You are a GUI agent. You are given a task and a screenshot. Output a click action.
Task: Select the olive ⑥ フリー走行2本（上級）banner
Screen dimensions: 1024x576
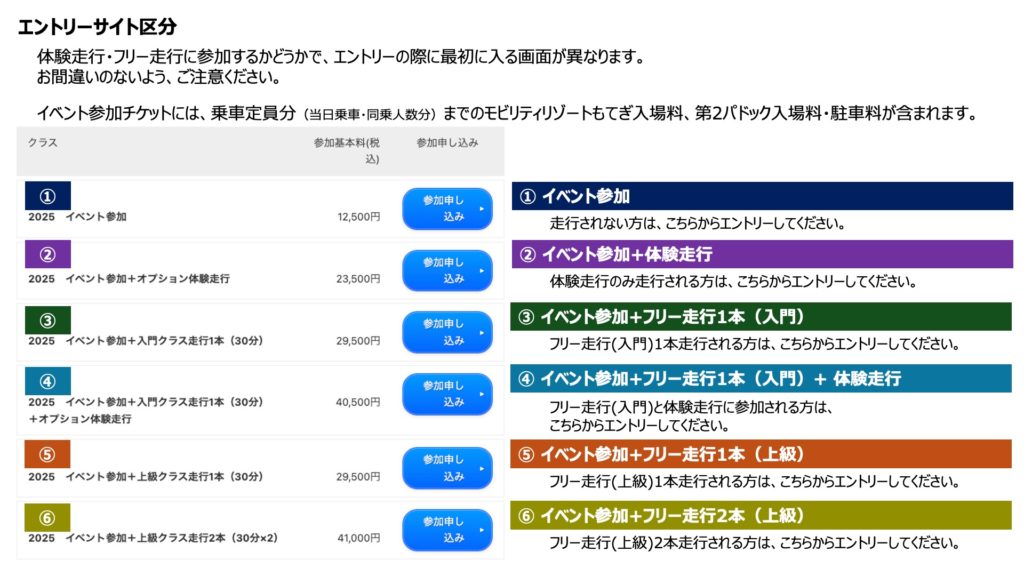point(761,516)
